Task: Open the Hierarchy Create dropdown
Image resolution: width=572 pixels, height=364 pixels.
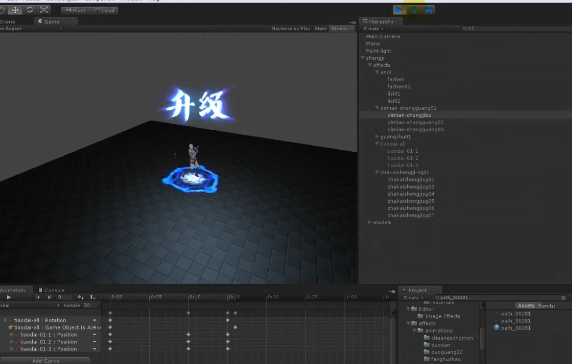Action: [x=373, y=28]
